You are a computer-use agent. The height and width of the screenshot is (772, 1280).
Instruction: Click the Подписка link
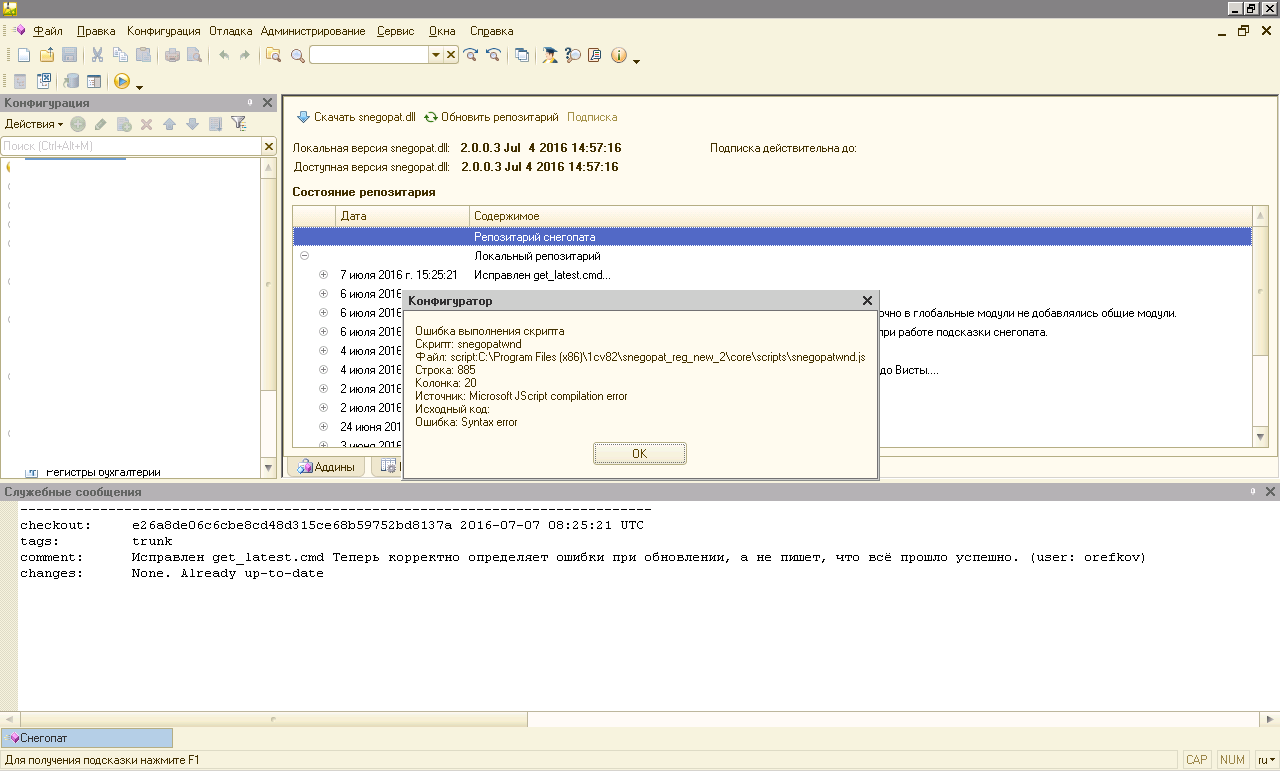592,117
